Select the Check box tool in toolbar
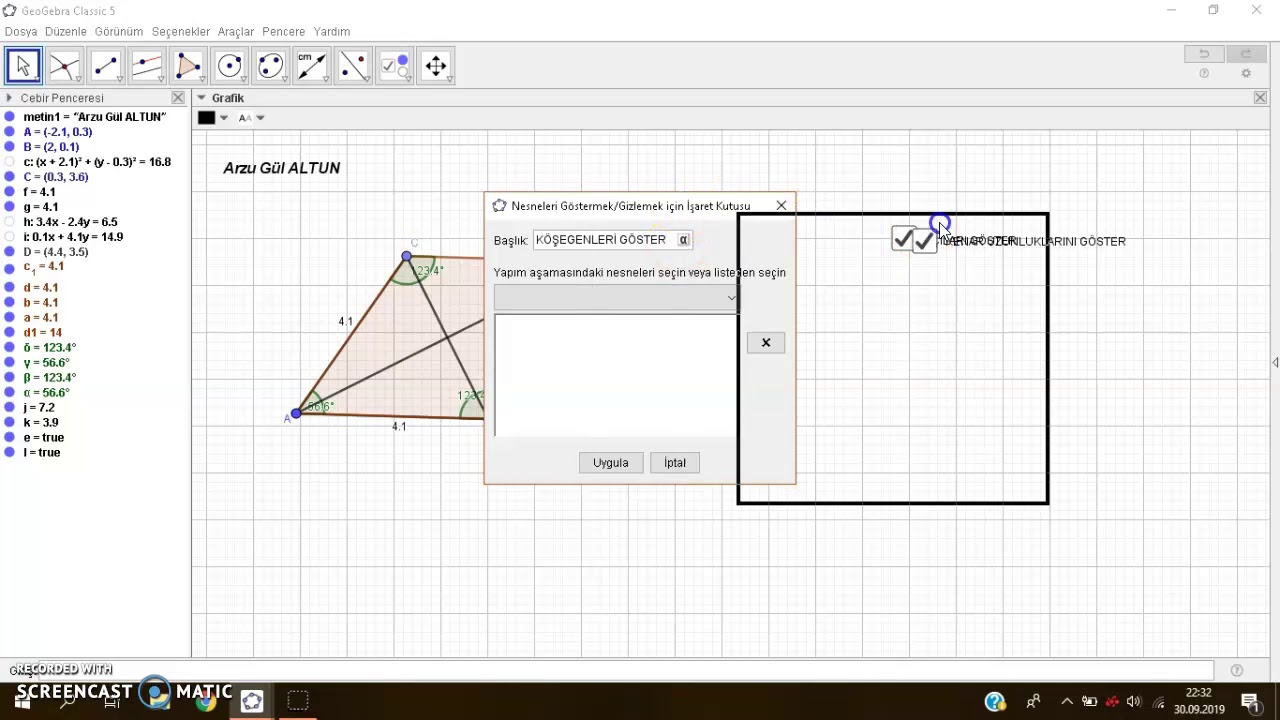Screen dimensions: 1280x720 (395, 66)
